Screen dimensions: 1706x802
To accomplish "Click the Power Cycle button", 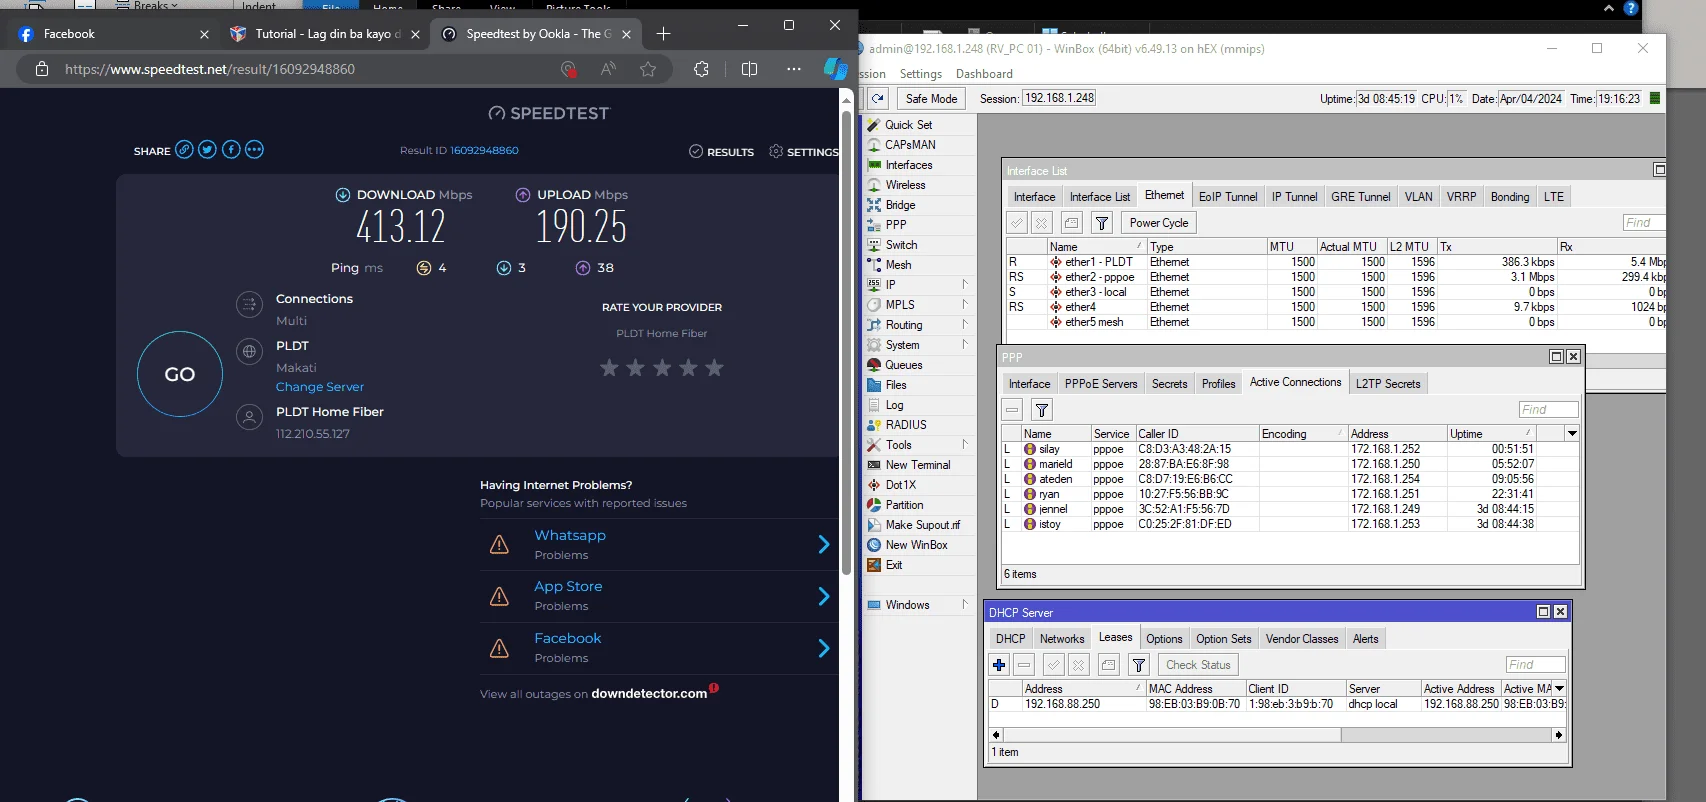I will coord(1159,223).
